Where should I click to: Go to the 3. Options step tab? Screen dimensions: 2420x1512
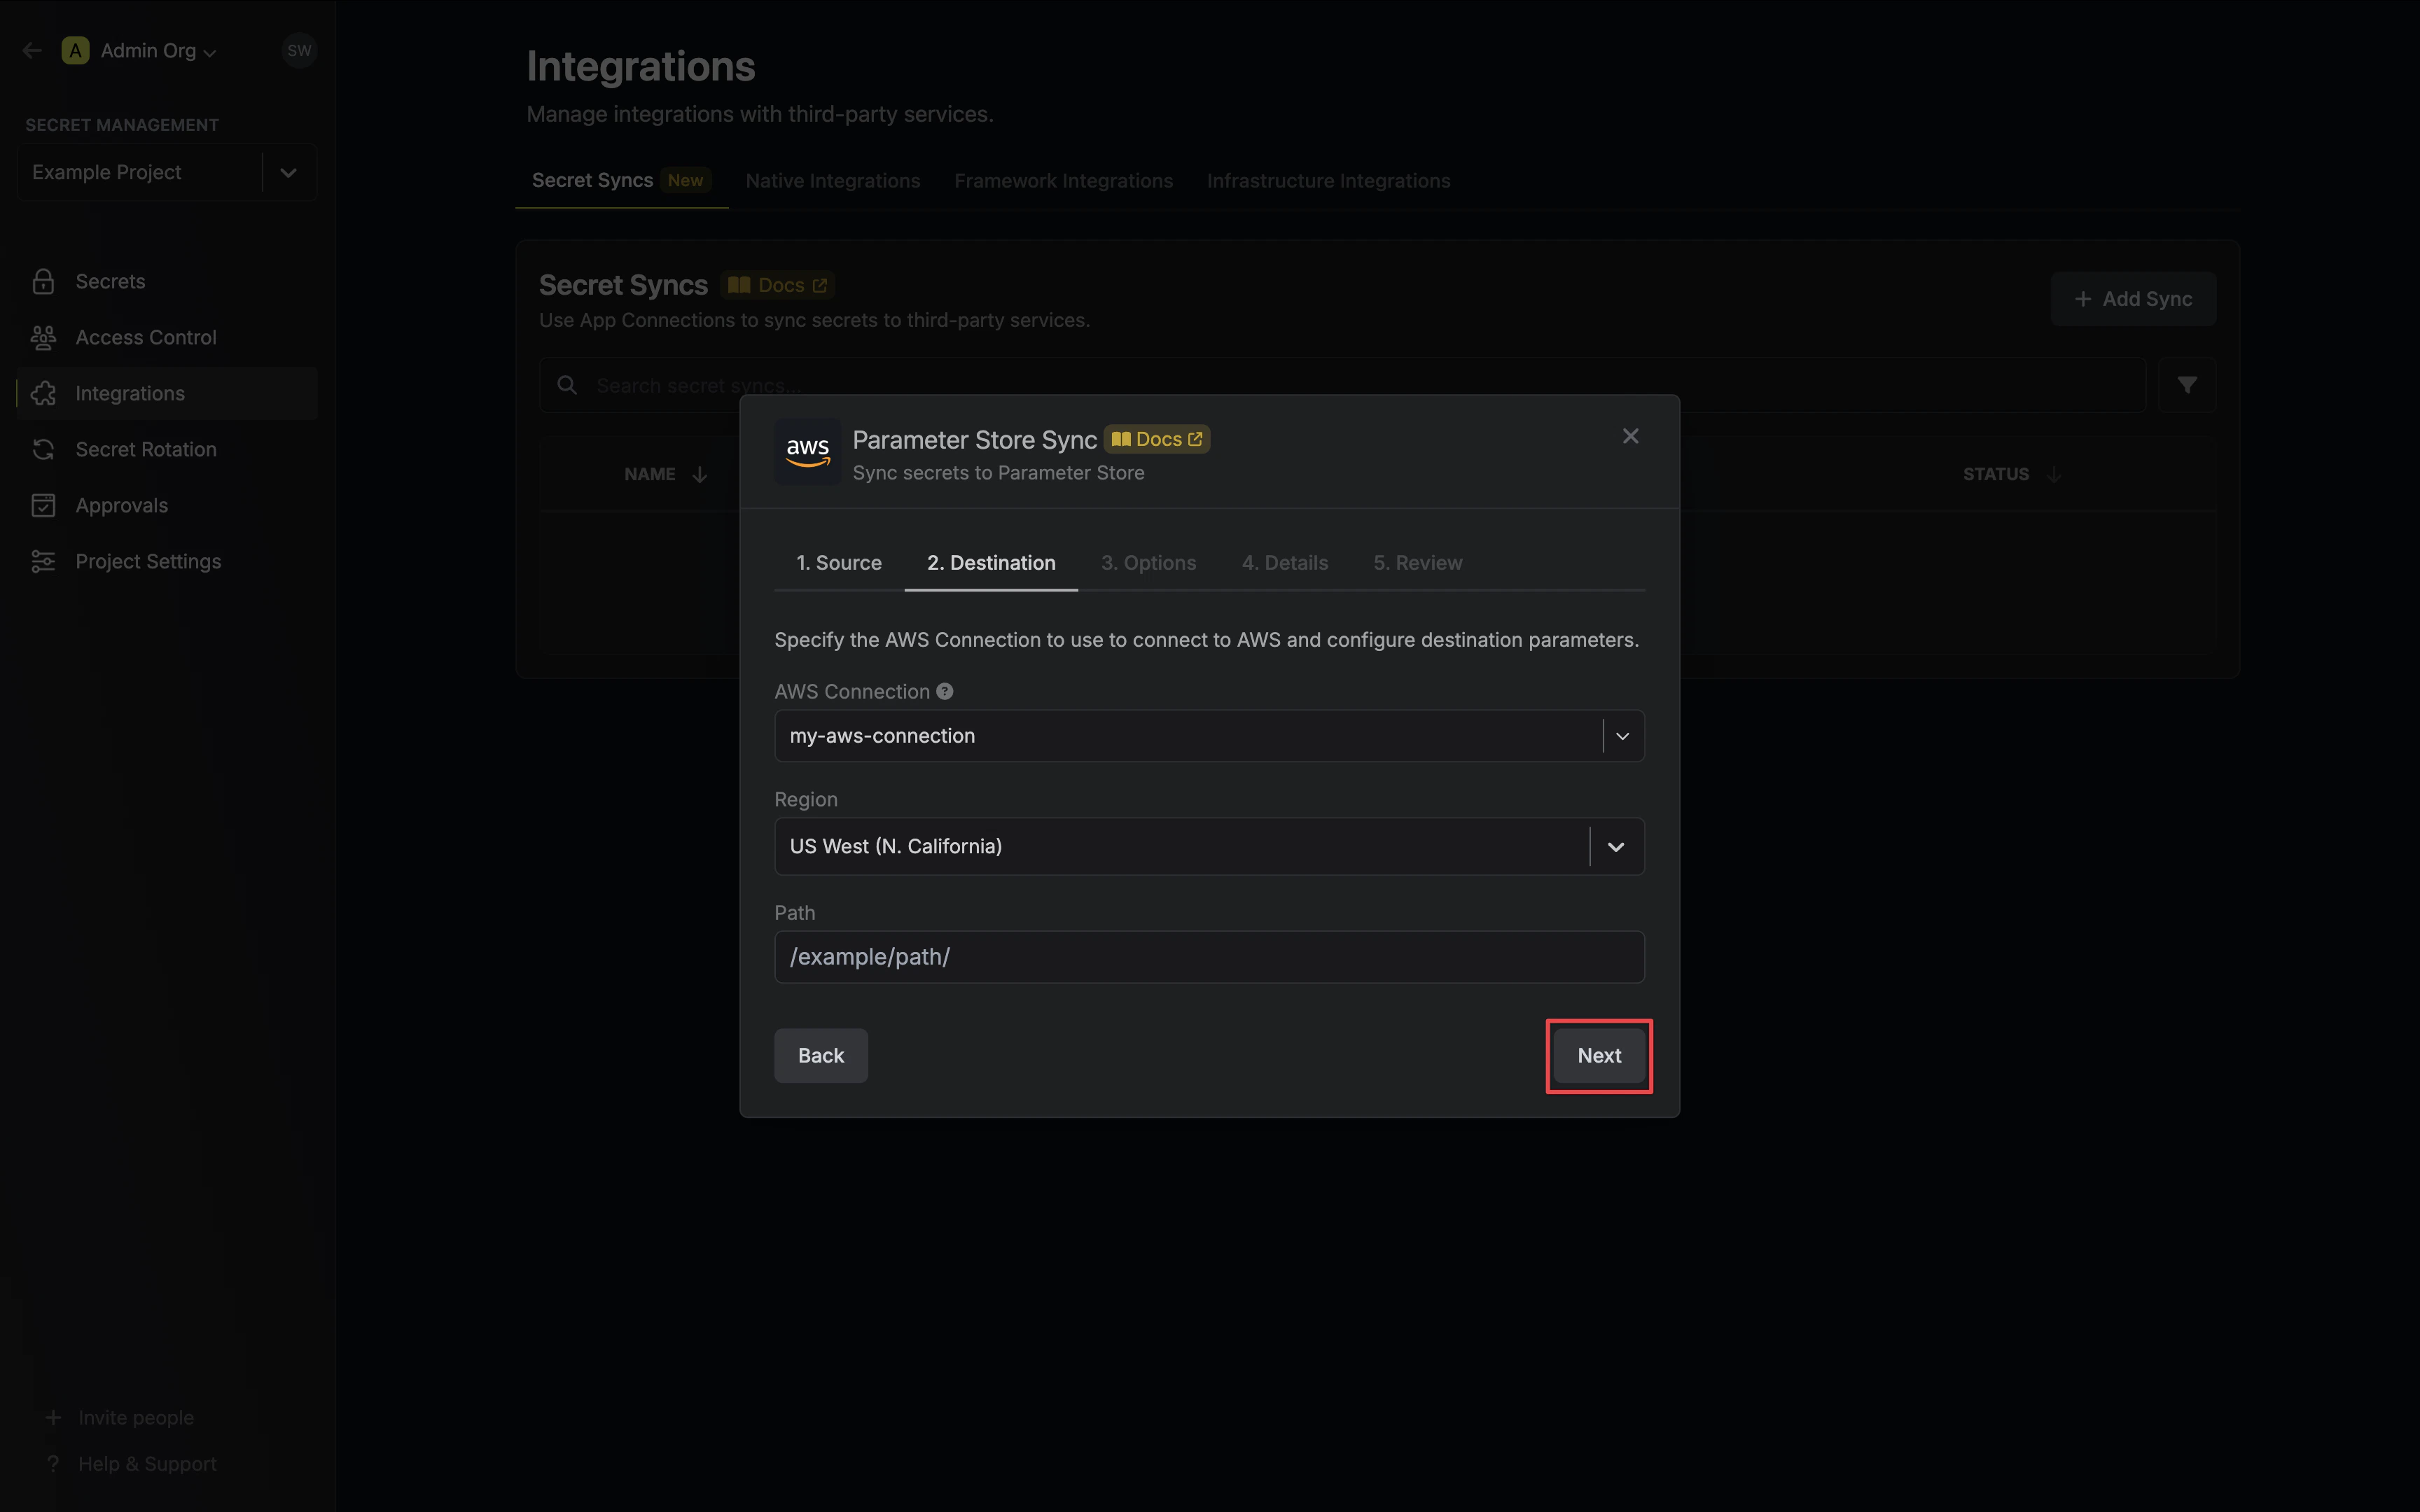[x=1148, y=563]
